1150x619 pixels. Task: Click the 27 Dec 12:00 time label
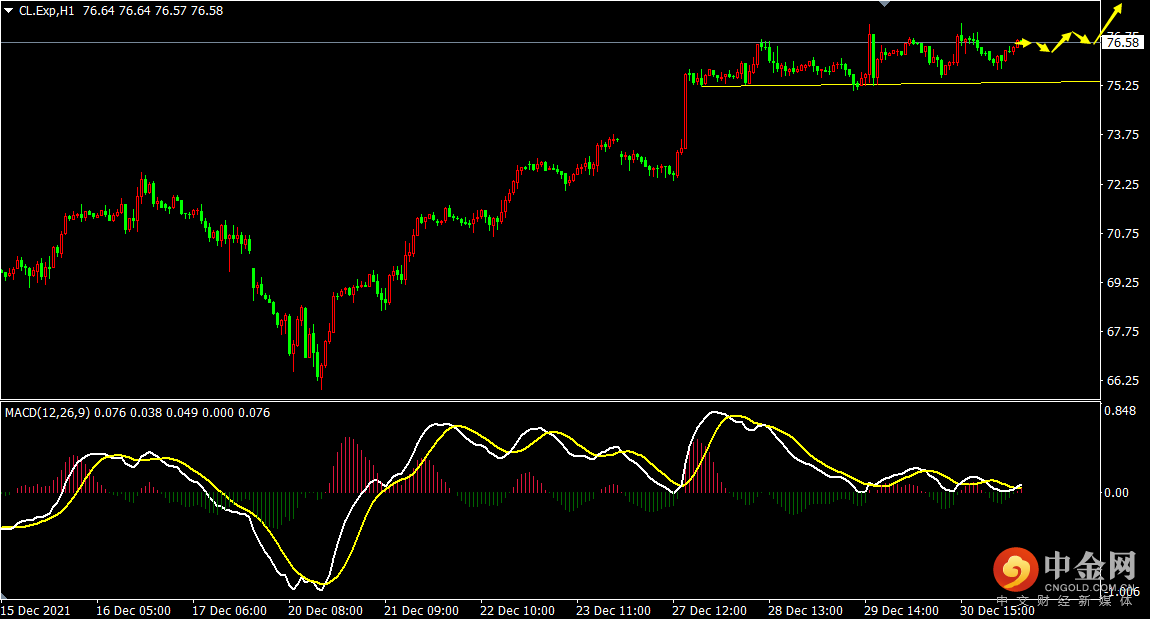point(709,611)
